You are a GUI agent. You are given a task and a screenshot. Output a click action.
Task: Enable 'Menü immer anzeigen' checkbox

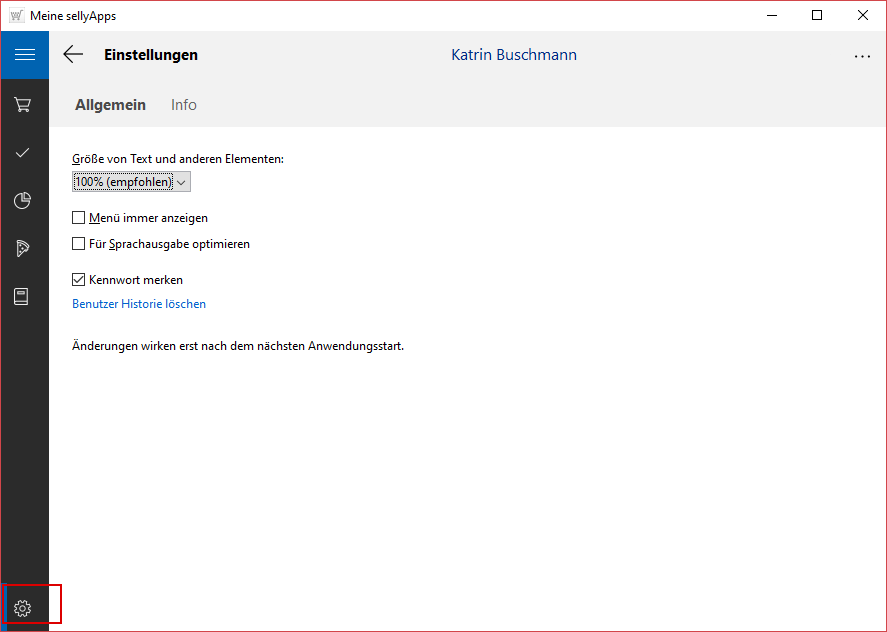79,218
